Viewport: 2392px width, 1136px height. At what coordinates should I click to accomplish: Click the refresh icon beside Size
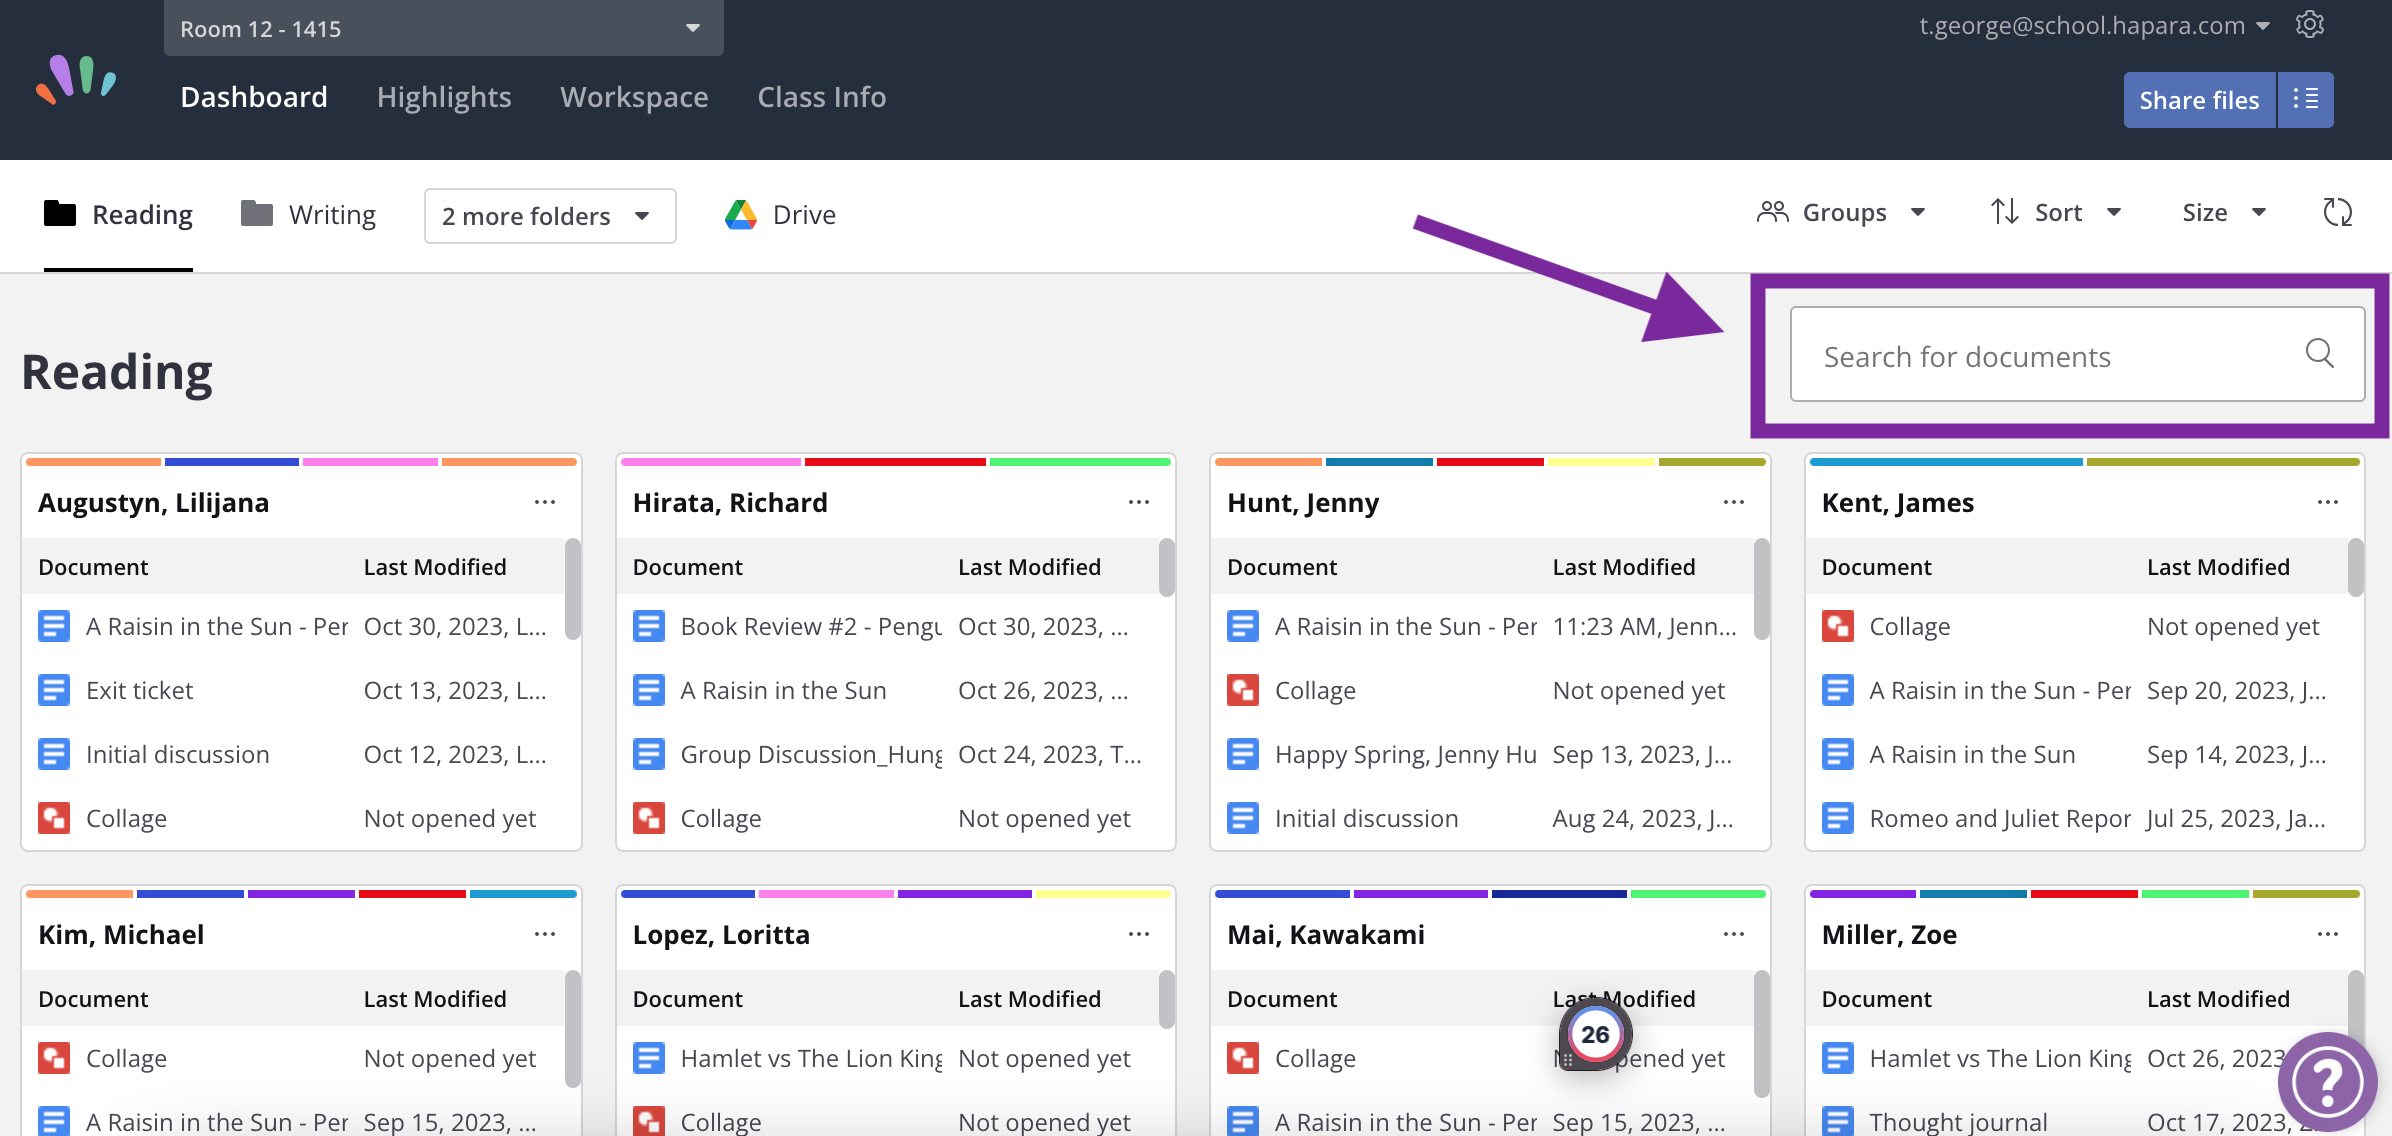2337,212
